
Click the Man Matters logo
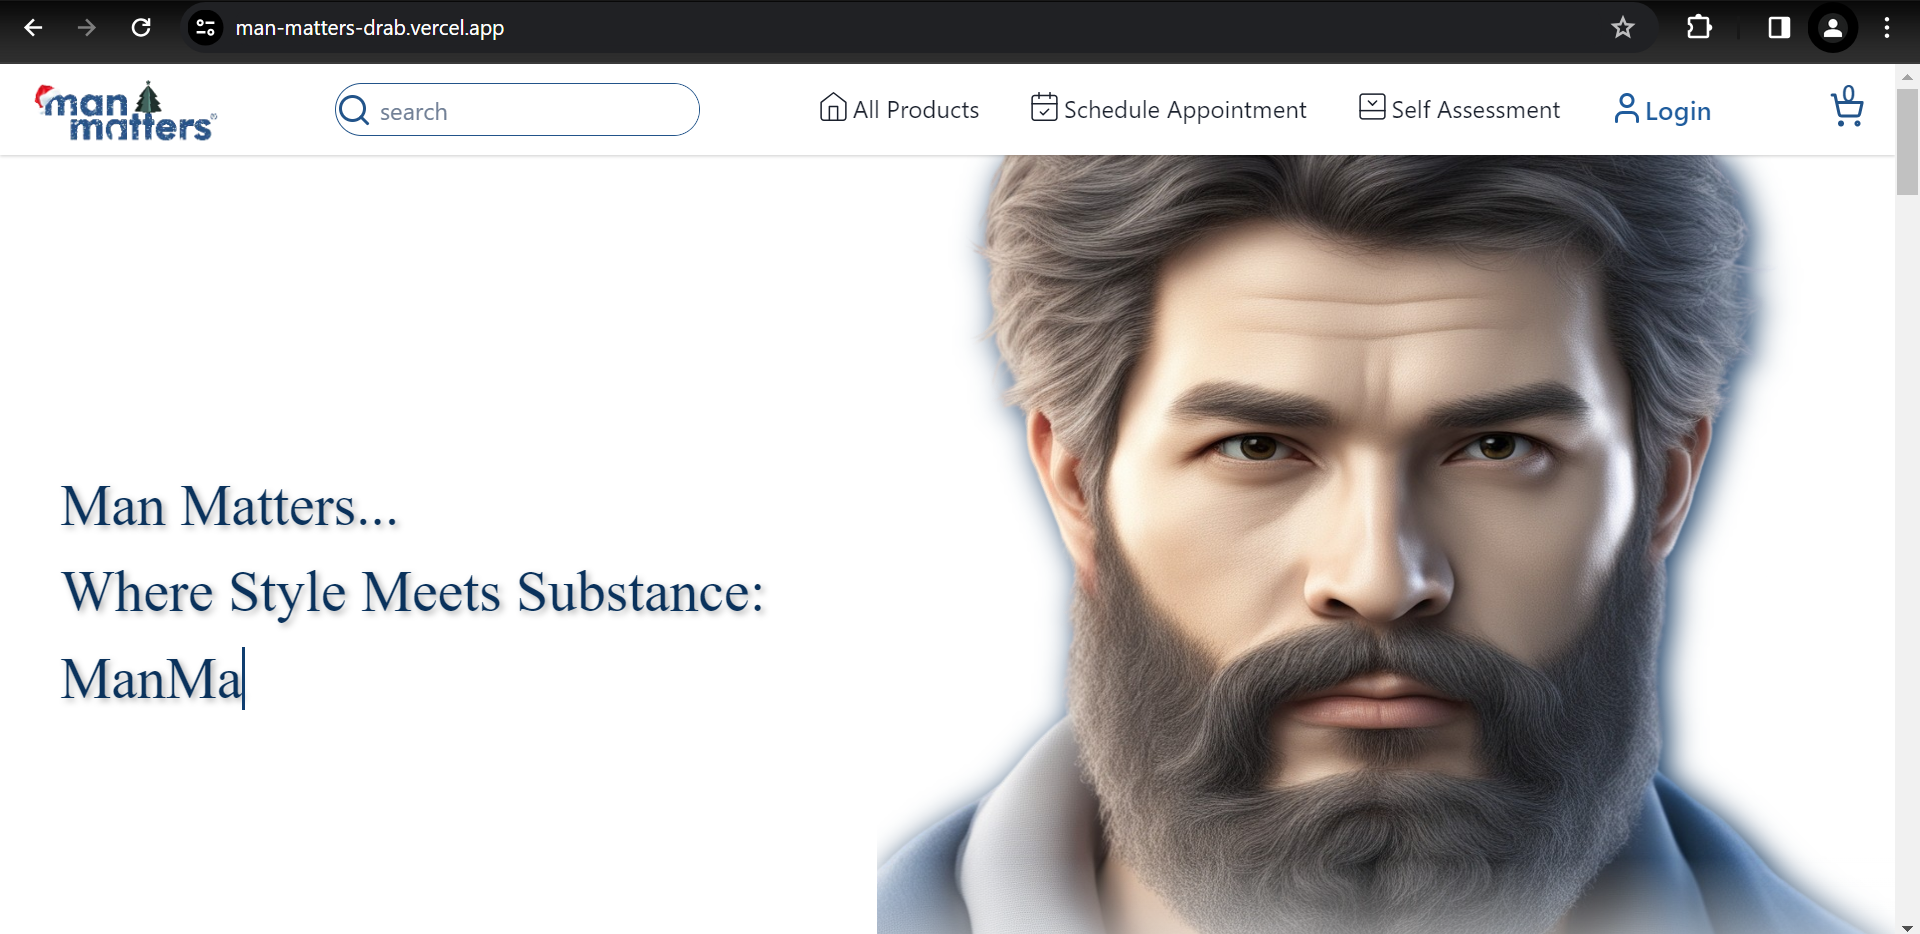coord(126,111)
